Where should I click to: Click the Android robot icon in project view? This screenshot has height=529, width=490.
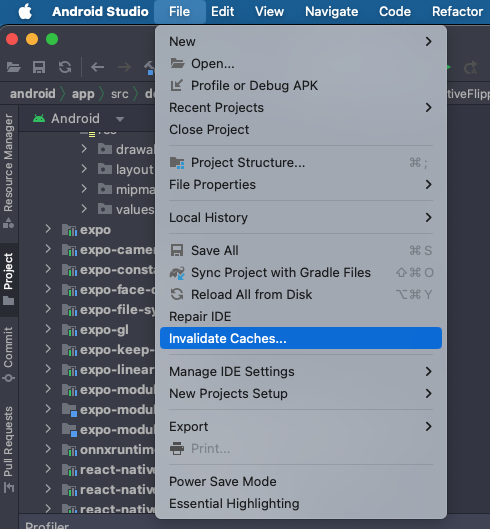39,118
